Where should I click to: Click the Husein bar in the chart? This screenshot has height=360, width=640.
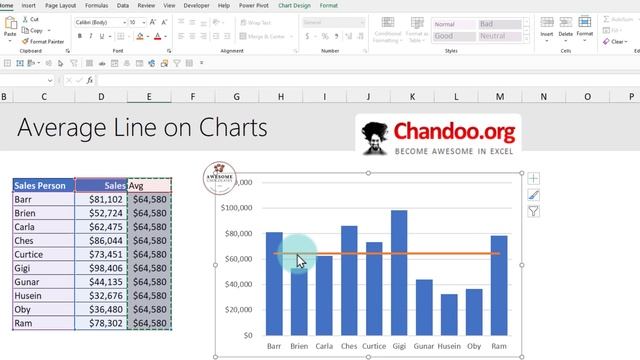[x=449, y=315]
